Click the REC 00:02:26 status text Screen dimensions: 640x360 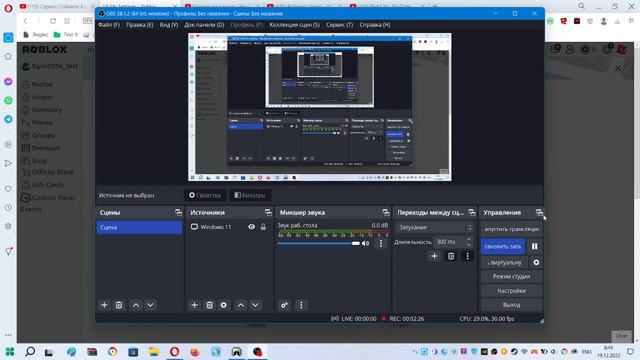[407, 318]
